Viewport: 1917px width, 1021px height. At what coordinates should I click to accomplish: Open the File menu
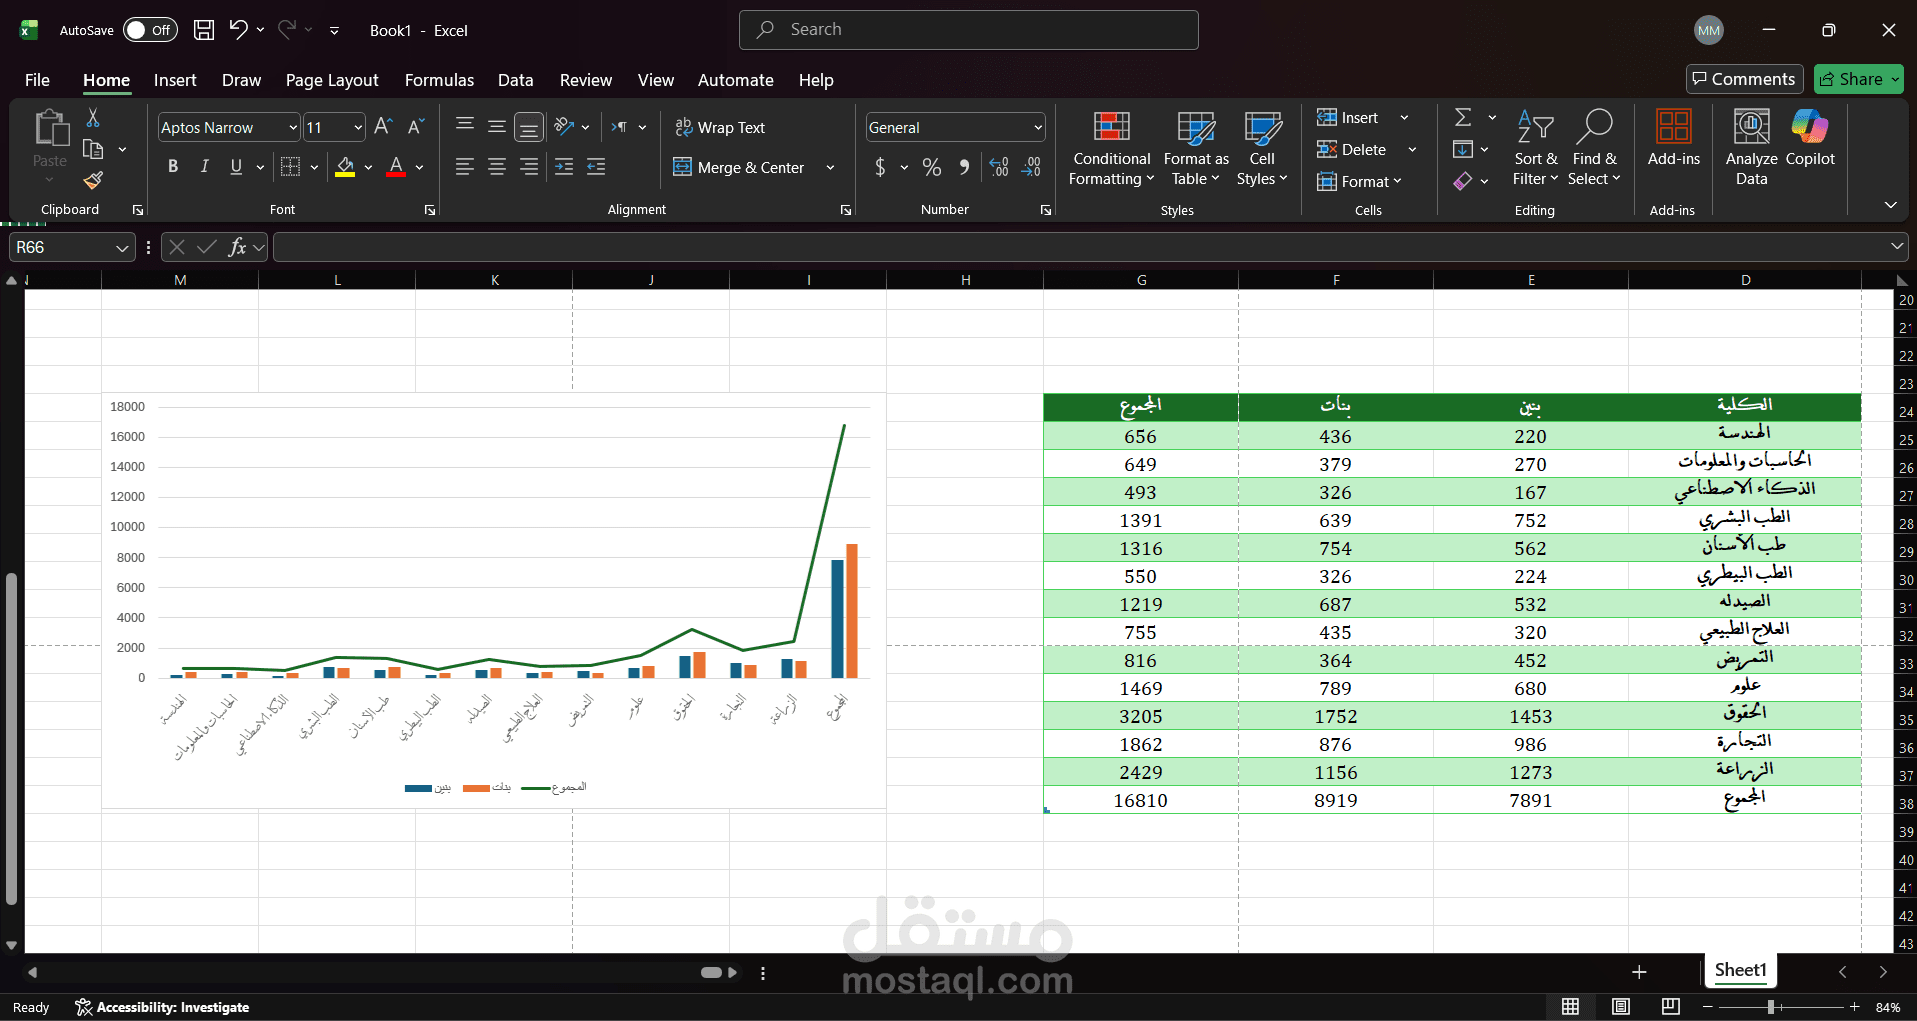[x=37, y=80]
